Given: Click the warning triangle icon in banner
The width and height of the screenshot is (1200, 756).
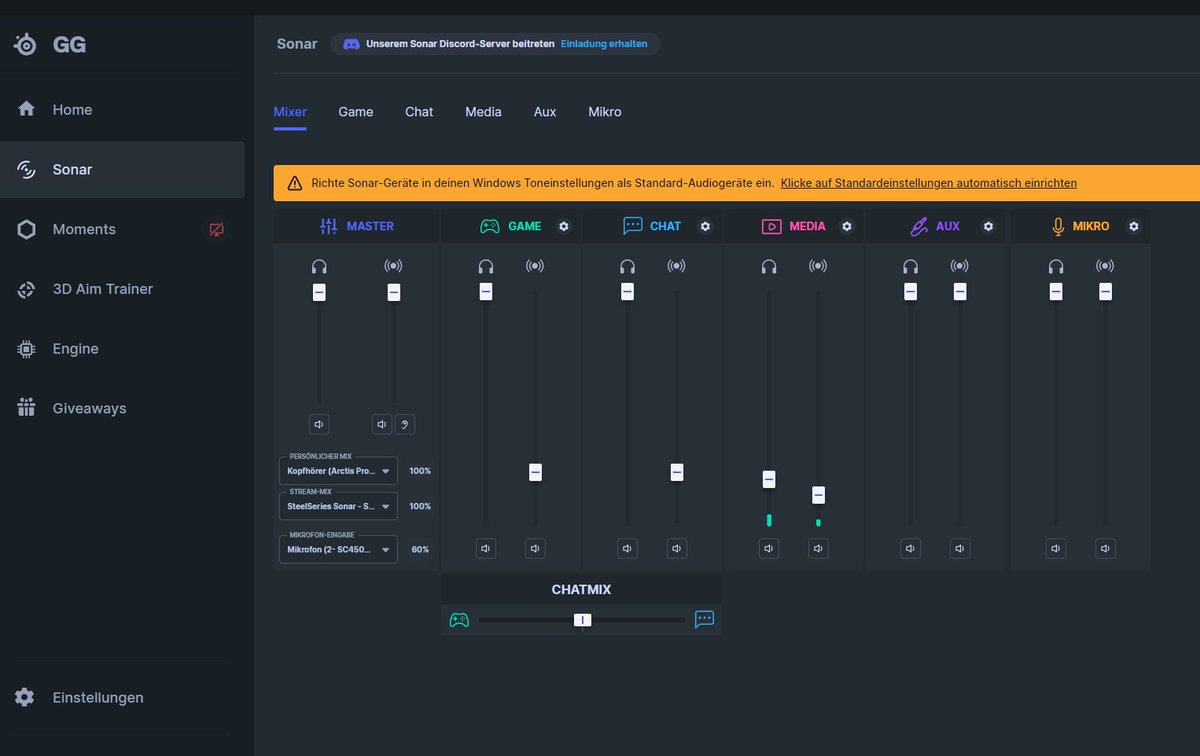Looking at the screenshot, I should click(295, 183).
